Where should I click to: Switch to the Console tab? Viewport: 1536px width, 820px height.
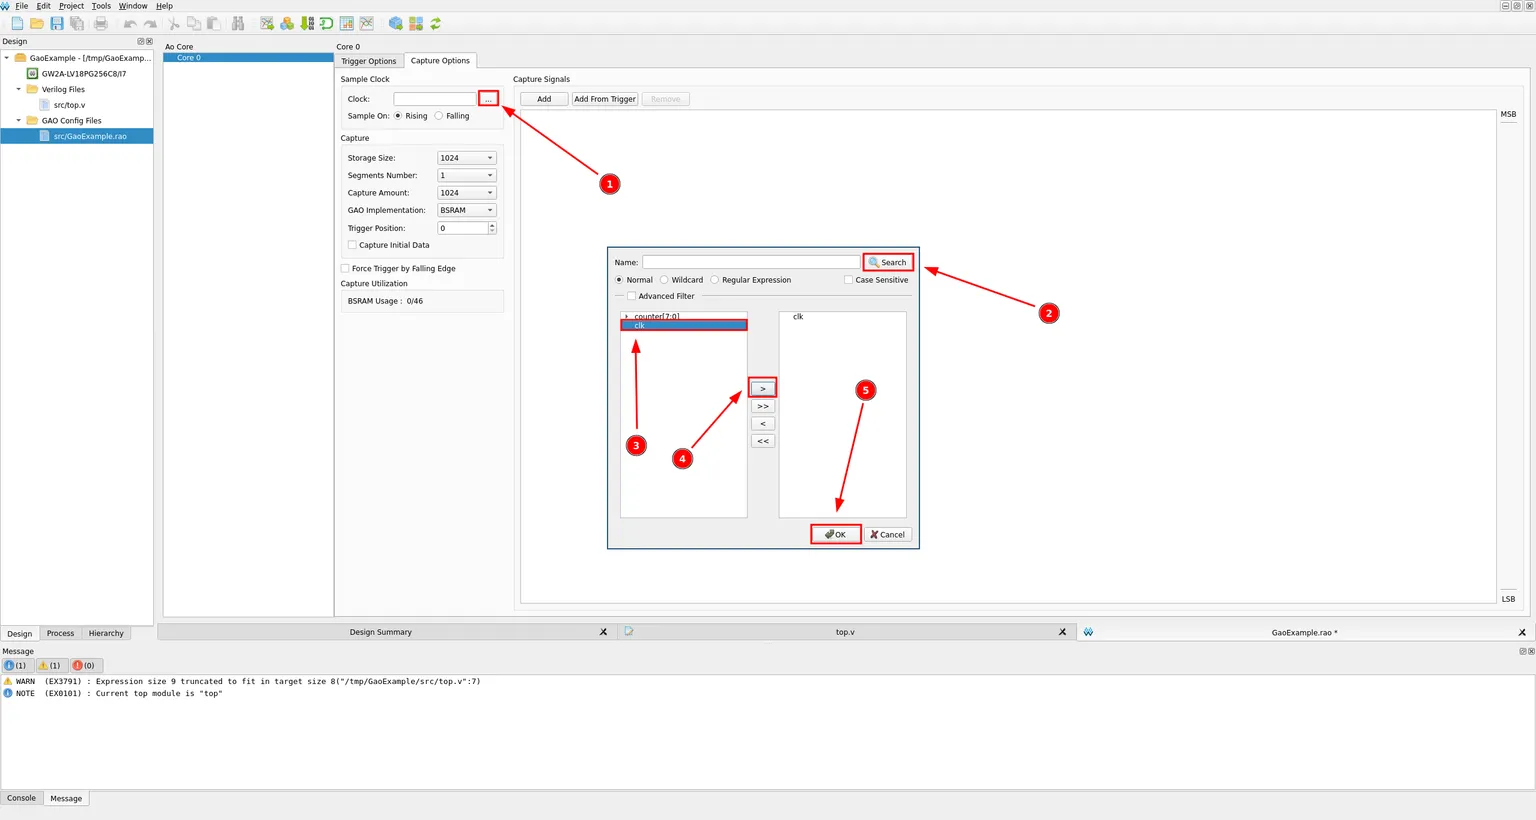pyautogui.click(x=21, y=798)
